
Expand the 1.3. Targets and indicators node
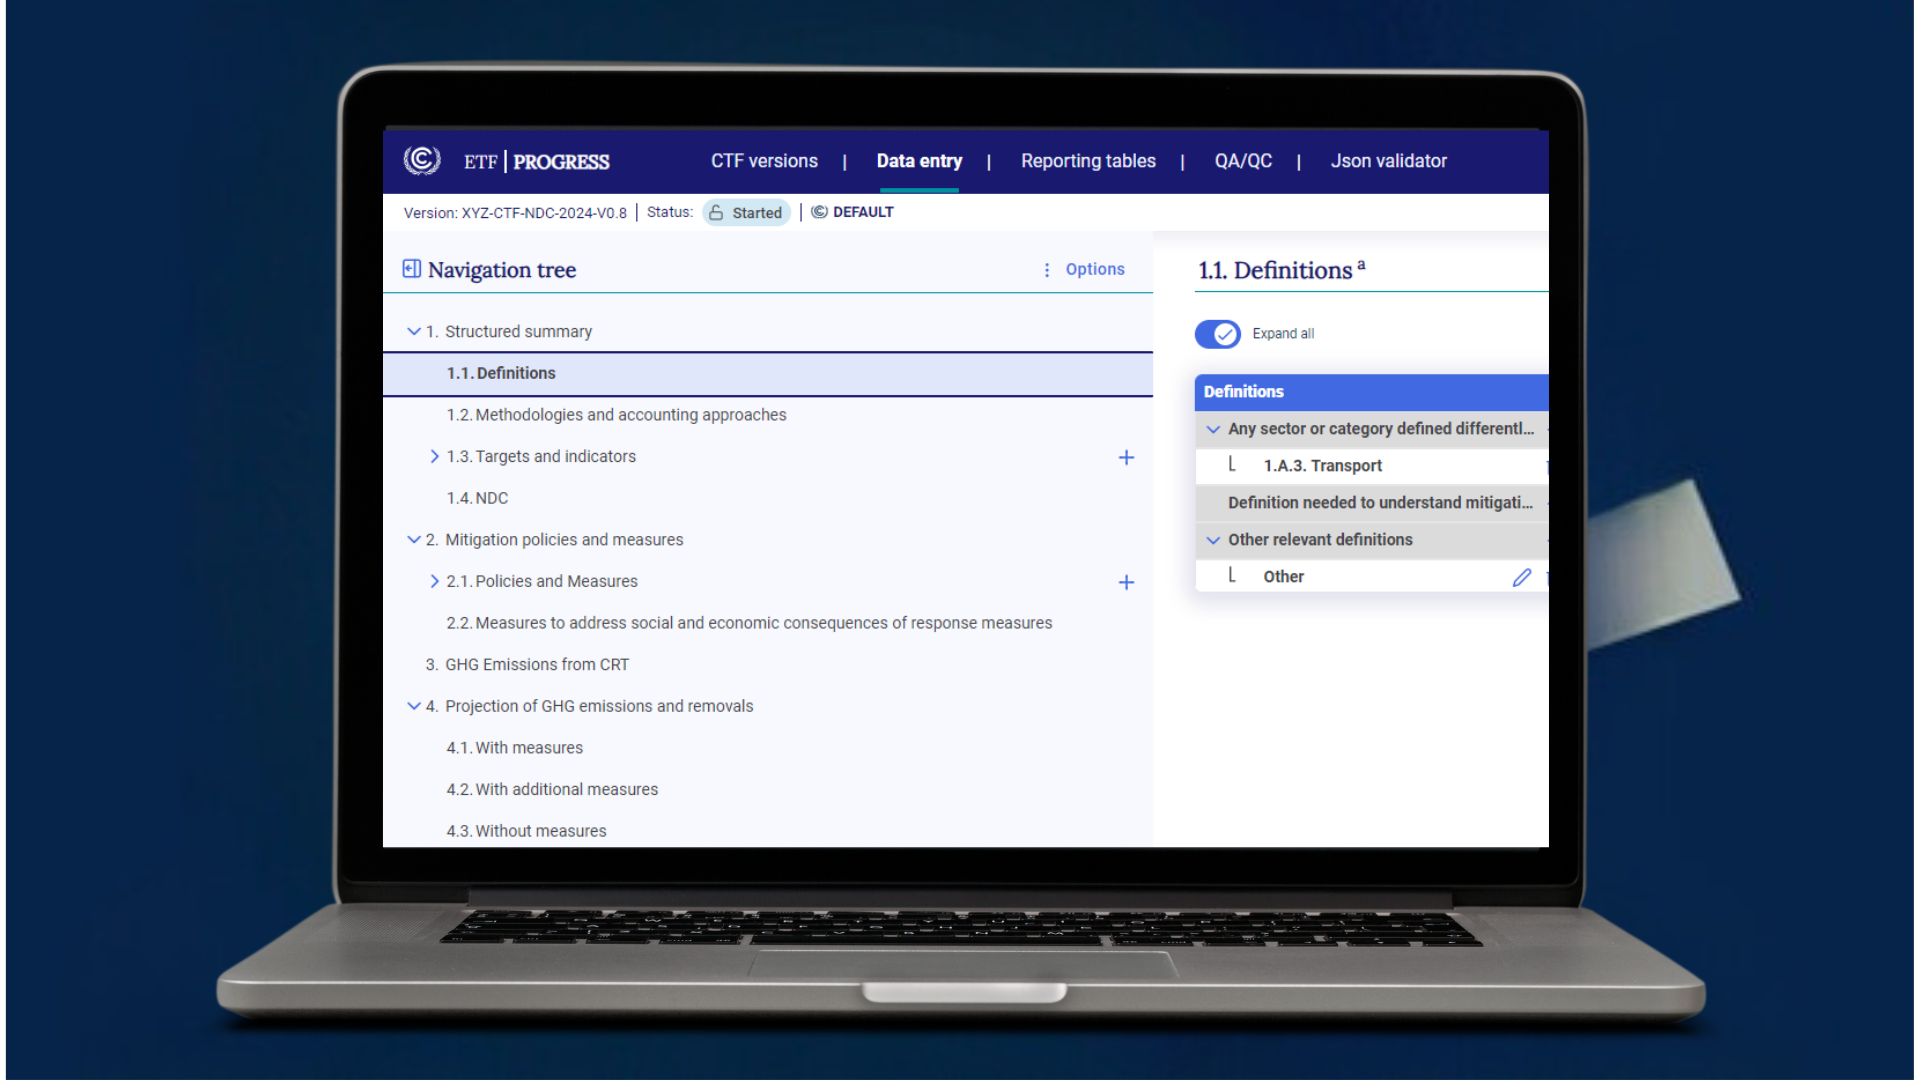[x=434, y=456]
